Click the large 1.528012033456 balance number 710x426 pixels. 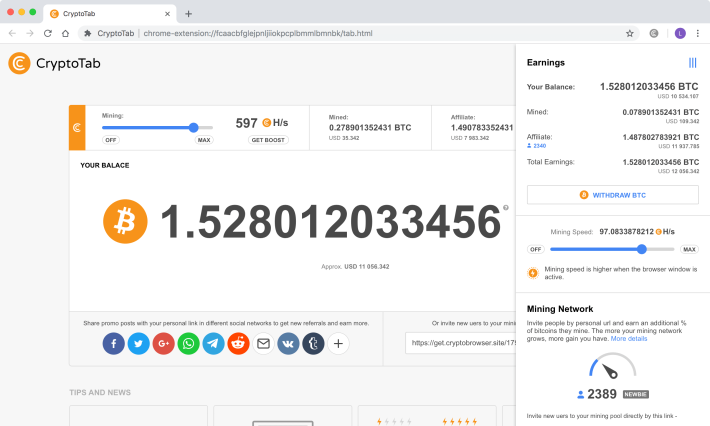331,221
